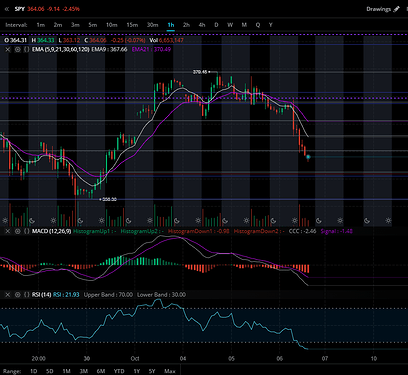Click the EMA9 : 367.66 value
The image size is (408, 375).
pyautogui.click(x=109, y=49)
